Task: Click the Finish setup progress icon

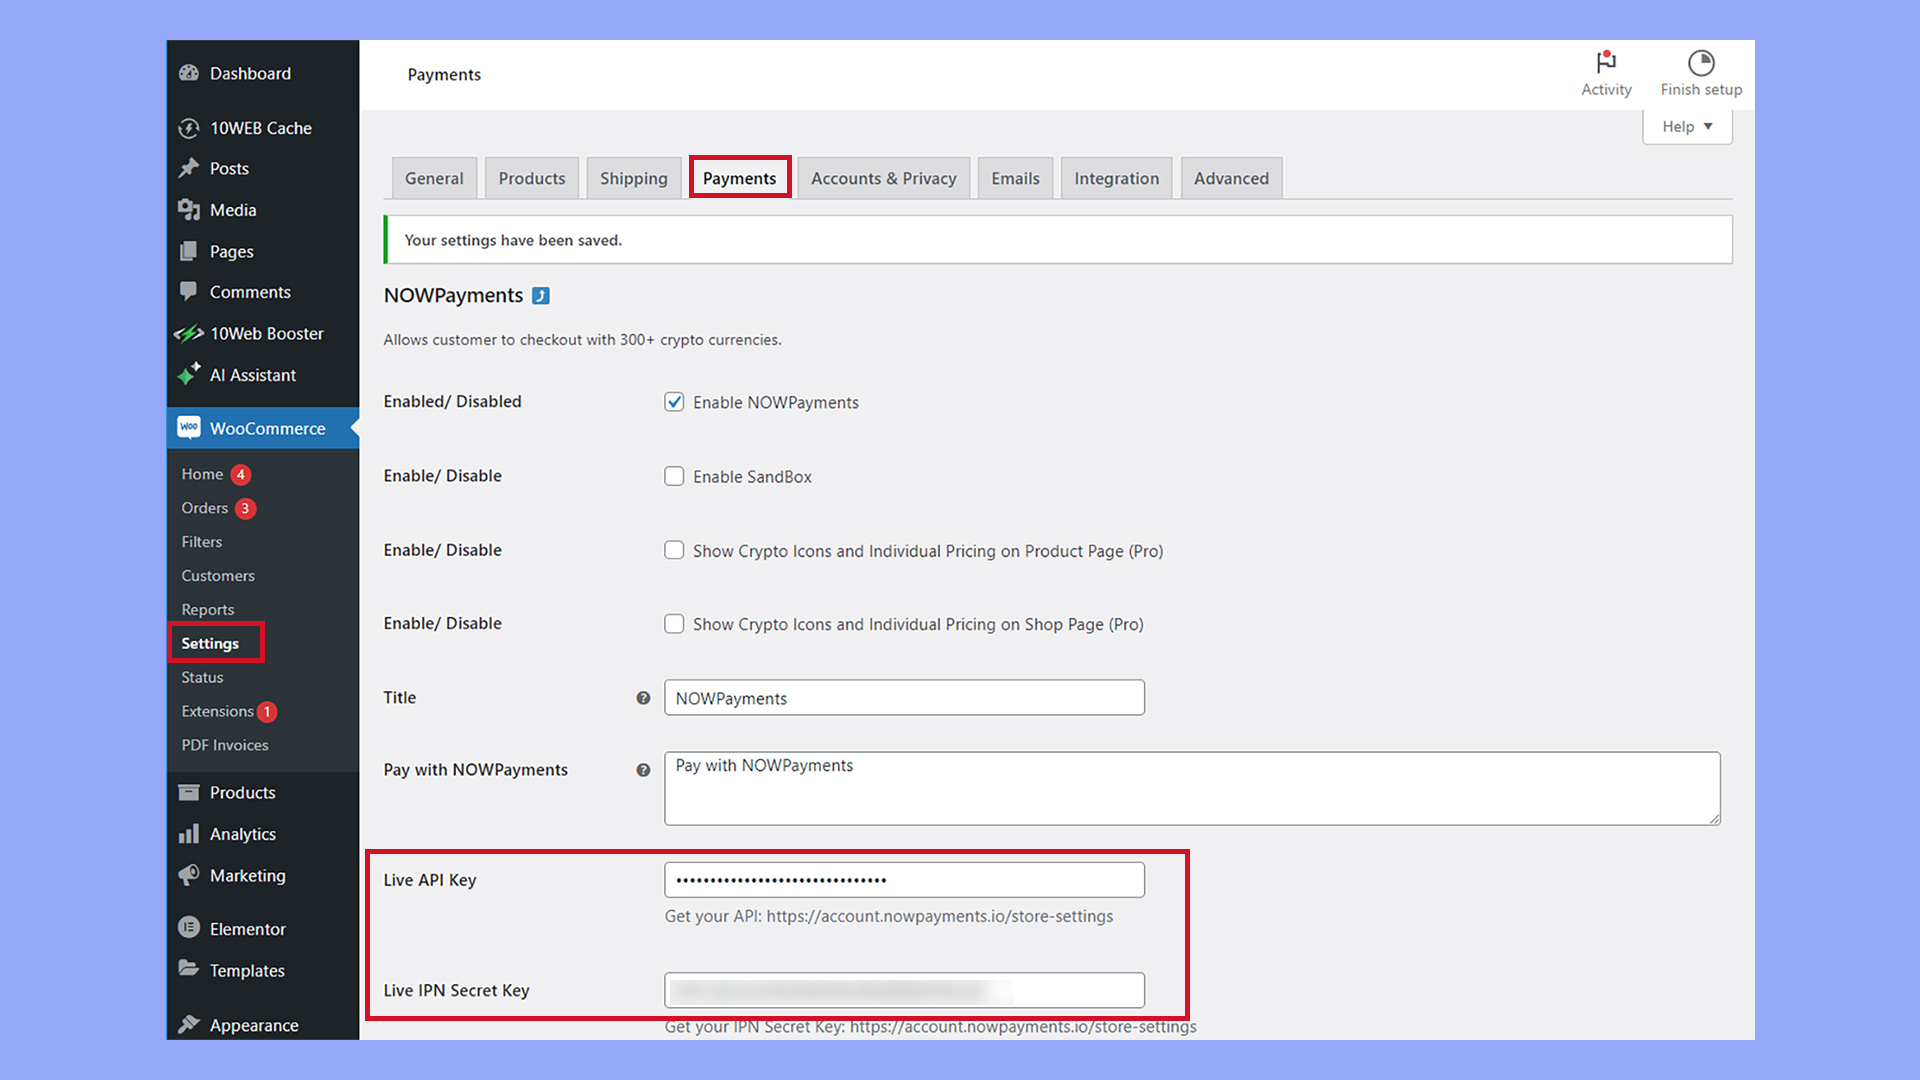Action: click(1700, 63)
